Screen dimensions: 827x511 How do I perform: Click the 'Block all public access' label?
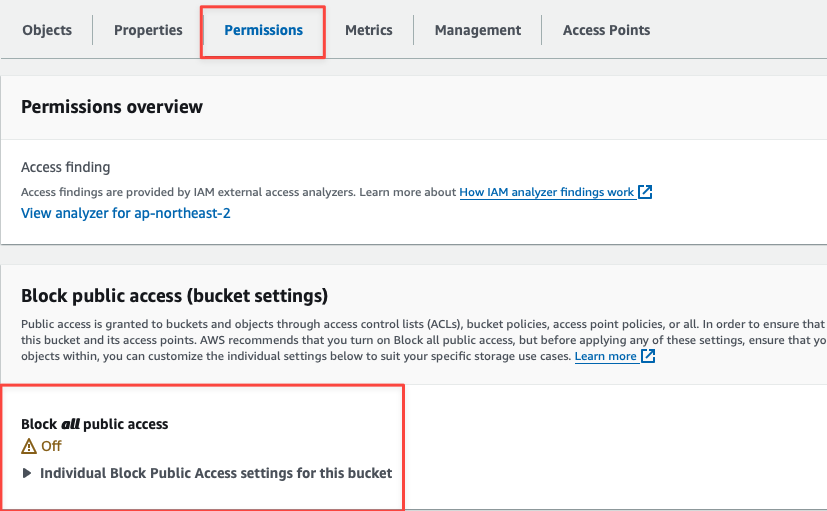point(95,424)
